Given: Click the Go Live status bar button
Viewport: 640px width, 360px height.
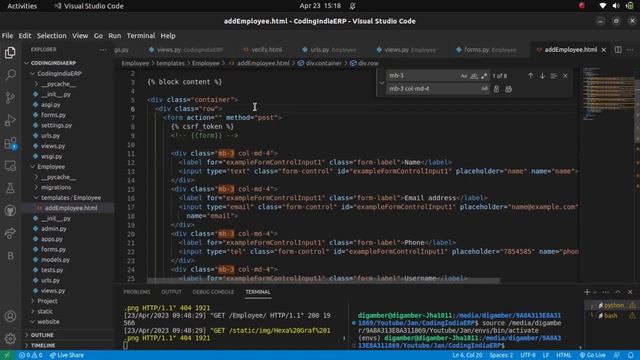Looking at the screenshot, I should point(593,355).
